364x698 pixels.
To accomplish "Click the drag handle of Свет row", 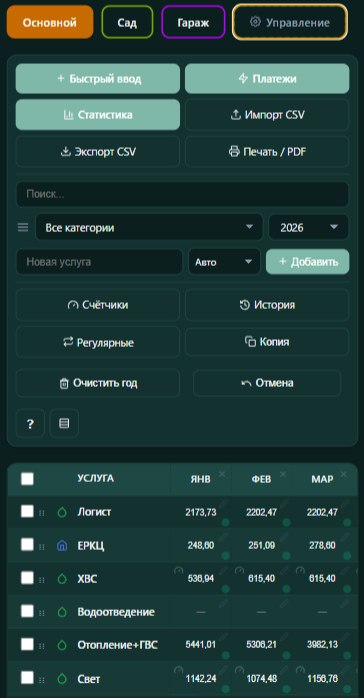I will pyautogui.click(x=42, y=680).
